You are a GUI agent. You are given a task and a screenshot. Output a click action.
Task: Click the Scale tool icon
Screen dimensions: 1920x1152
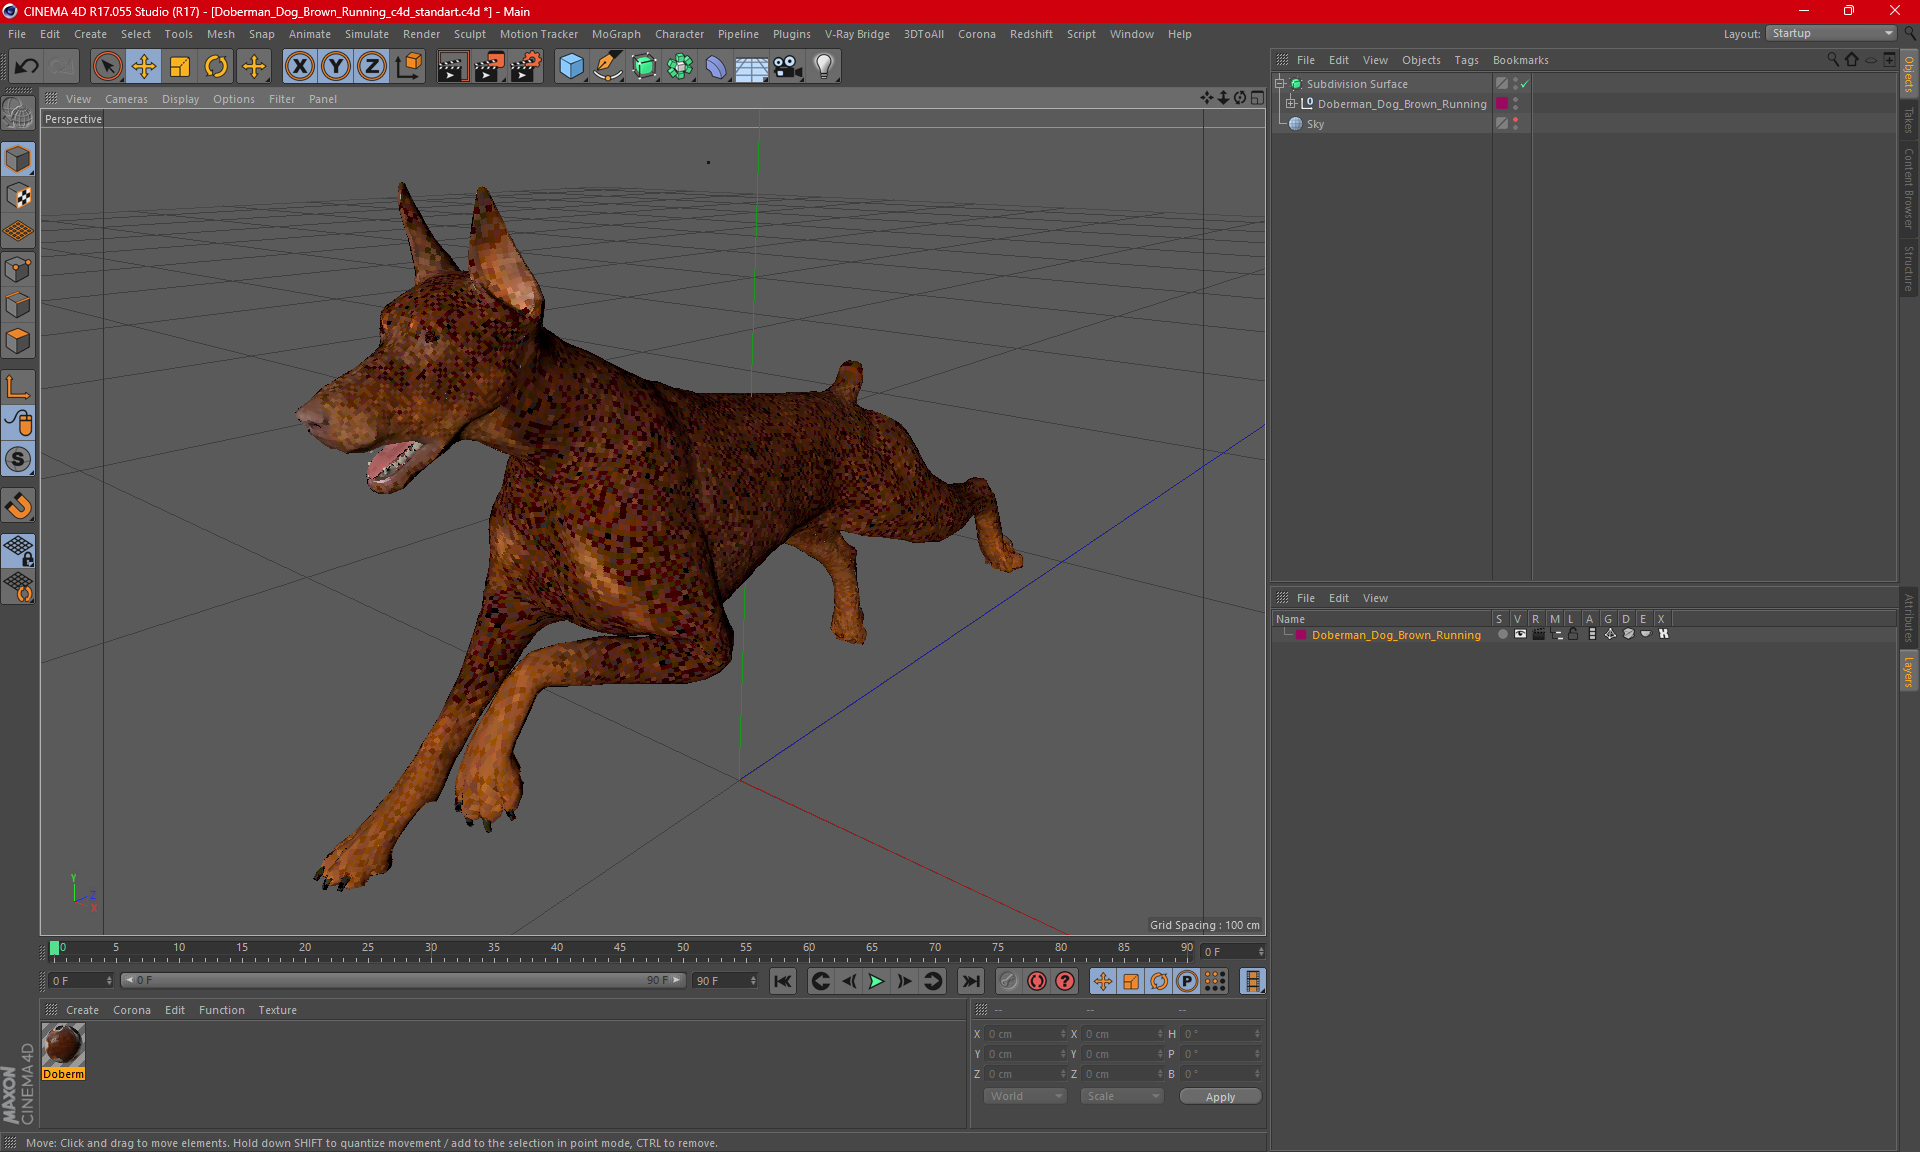[180, 66]
